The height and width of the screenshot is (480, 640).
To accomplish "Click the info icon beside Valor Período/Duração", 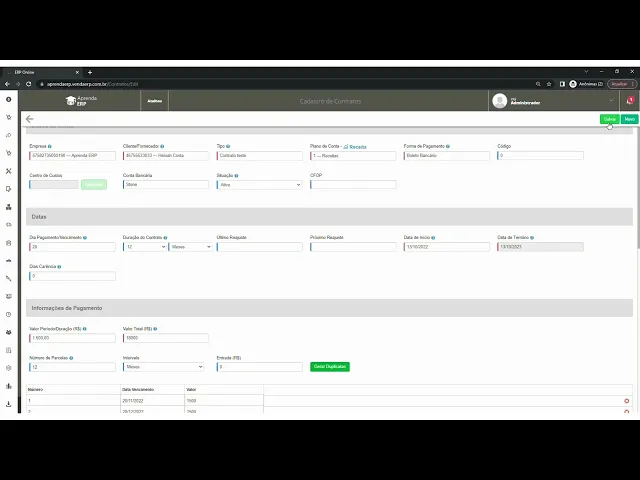I will click(x=84, y=329).
